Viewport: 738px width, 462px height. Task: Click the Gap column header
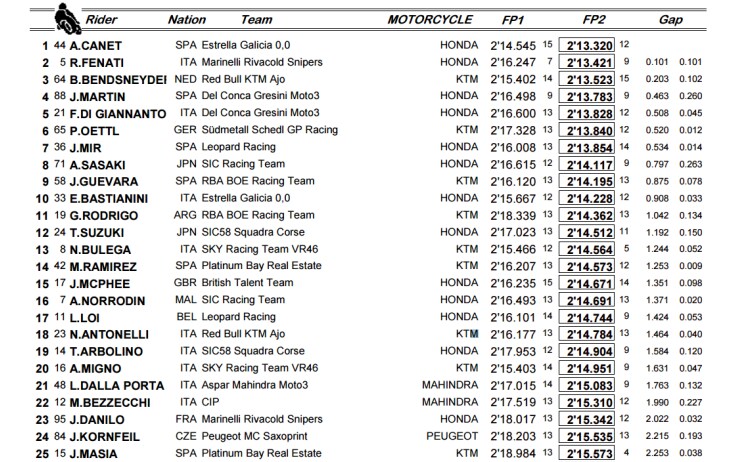tap(671, 20)
